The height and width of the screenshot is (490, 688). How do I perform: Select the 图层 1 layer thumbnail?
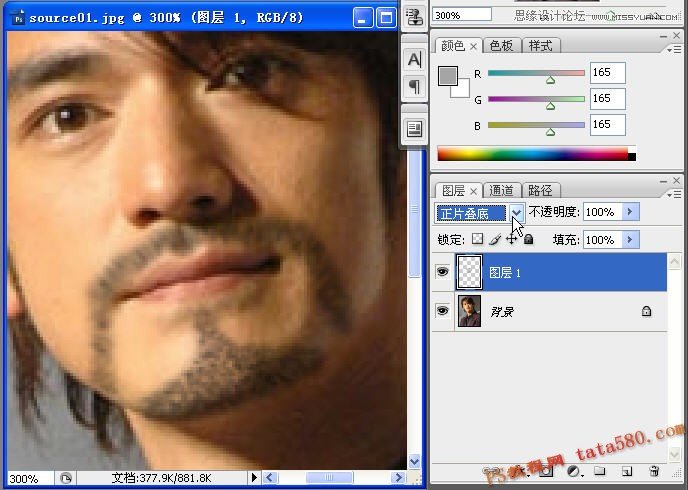click(x=469, y=272)
